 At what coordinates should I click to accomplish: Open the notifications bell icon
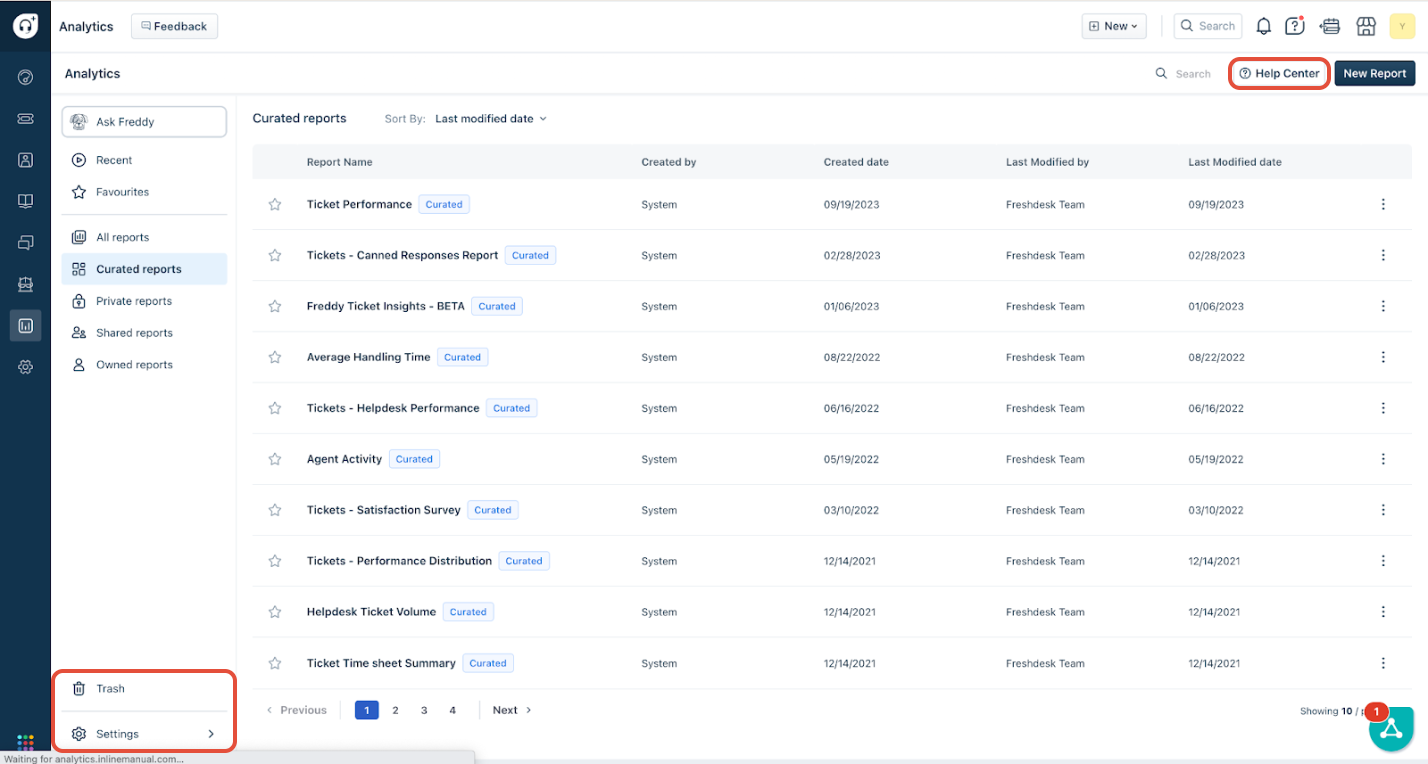1264,26
